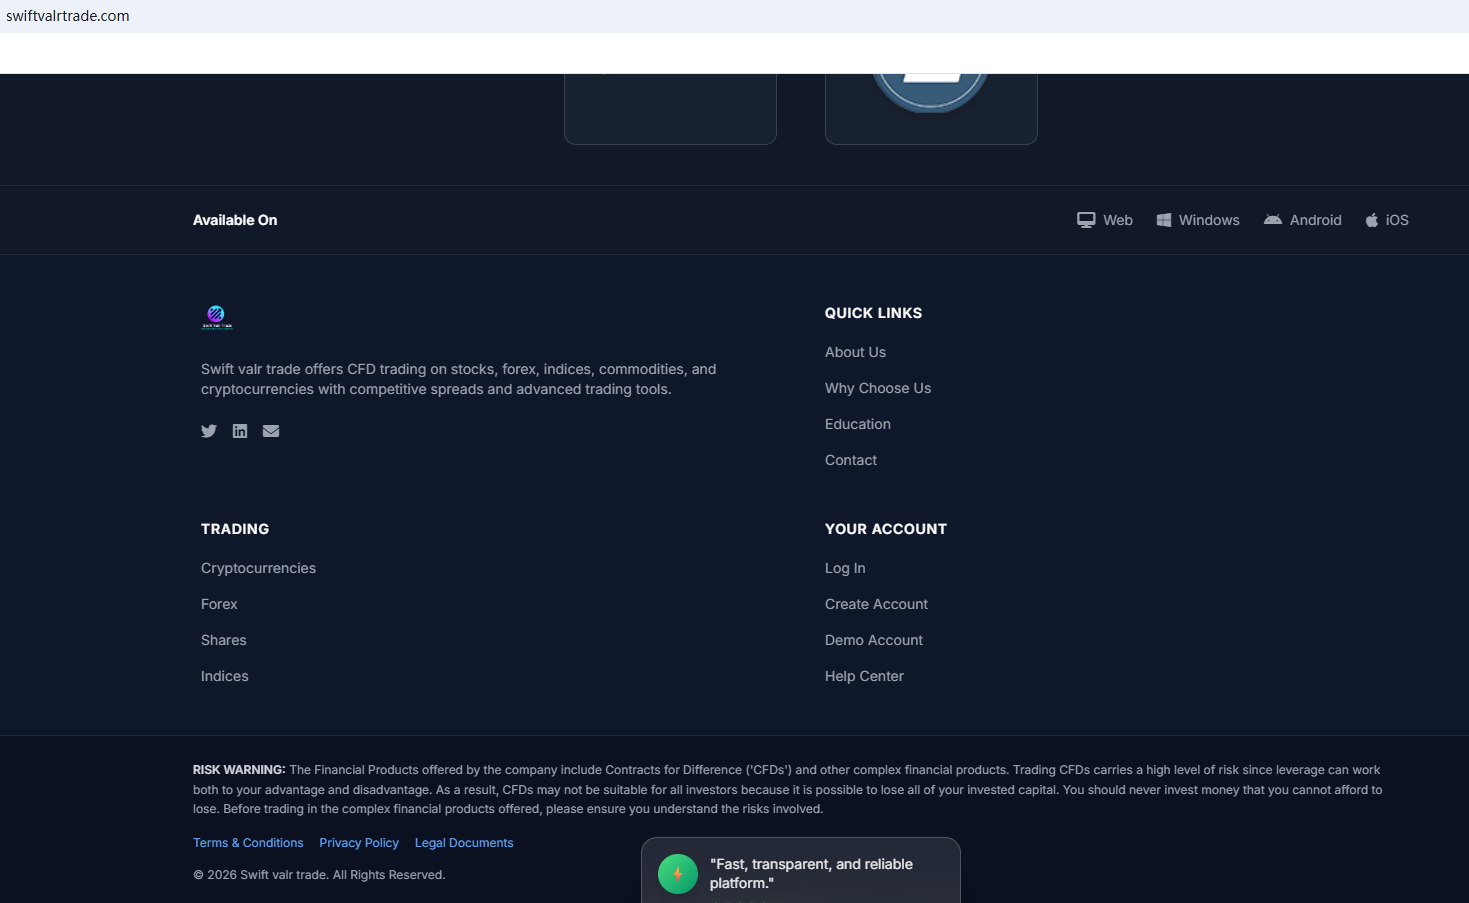Select the Android platform label
The height and width of the screenshot is (903, 1469).
1316,220
